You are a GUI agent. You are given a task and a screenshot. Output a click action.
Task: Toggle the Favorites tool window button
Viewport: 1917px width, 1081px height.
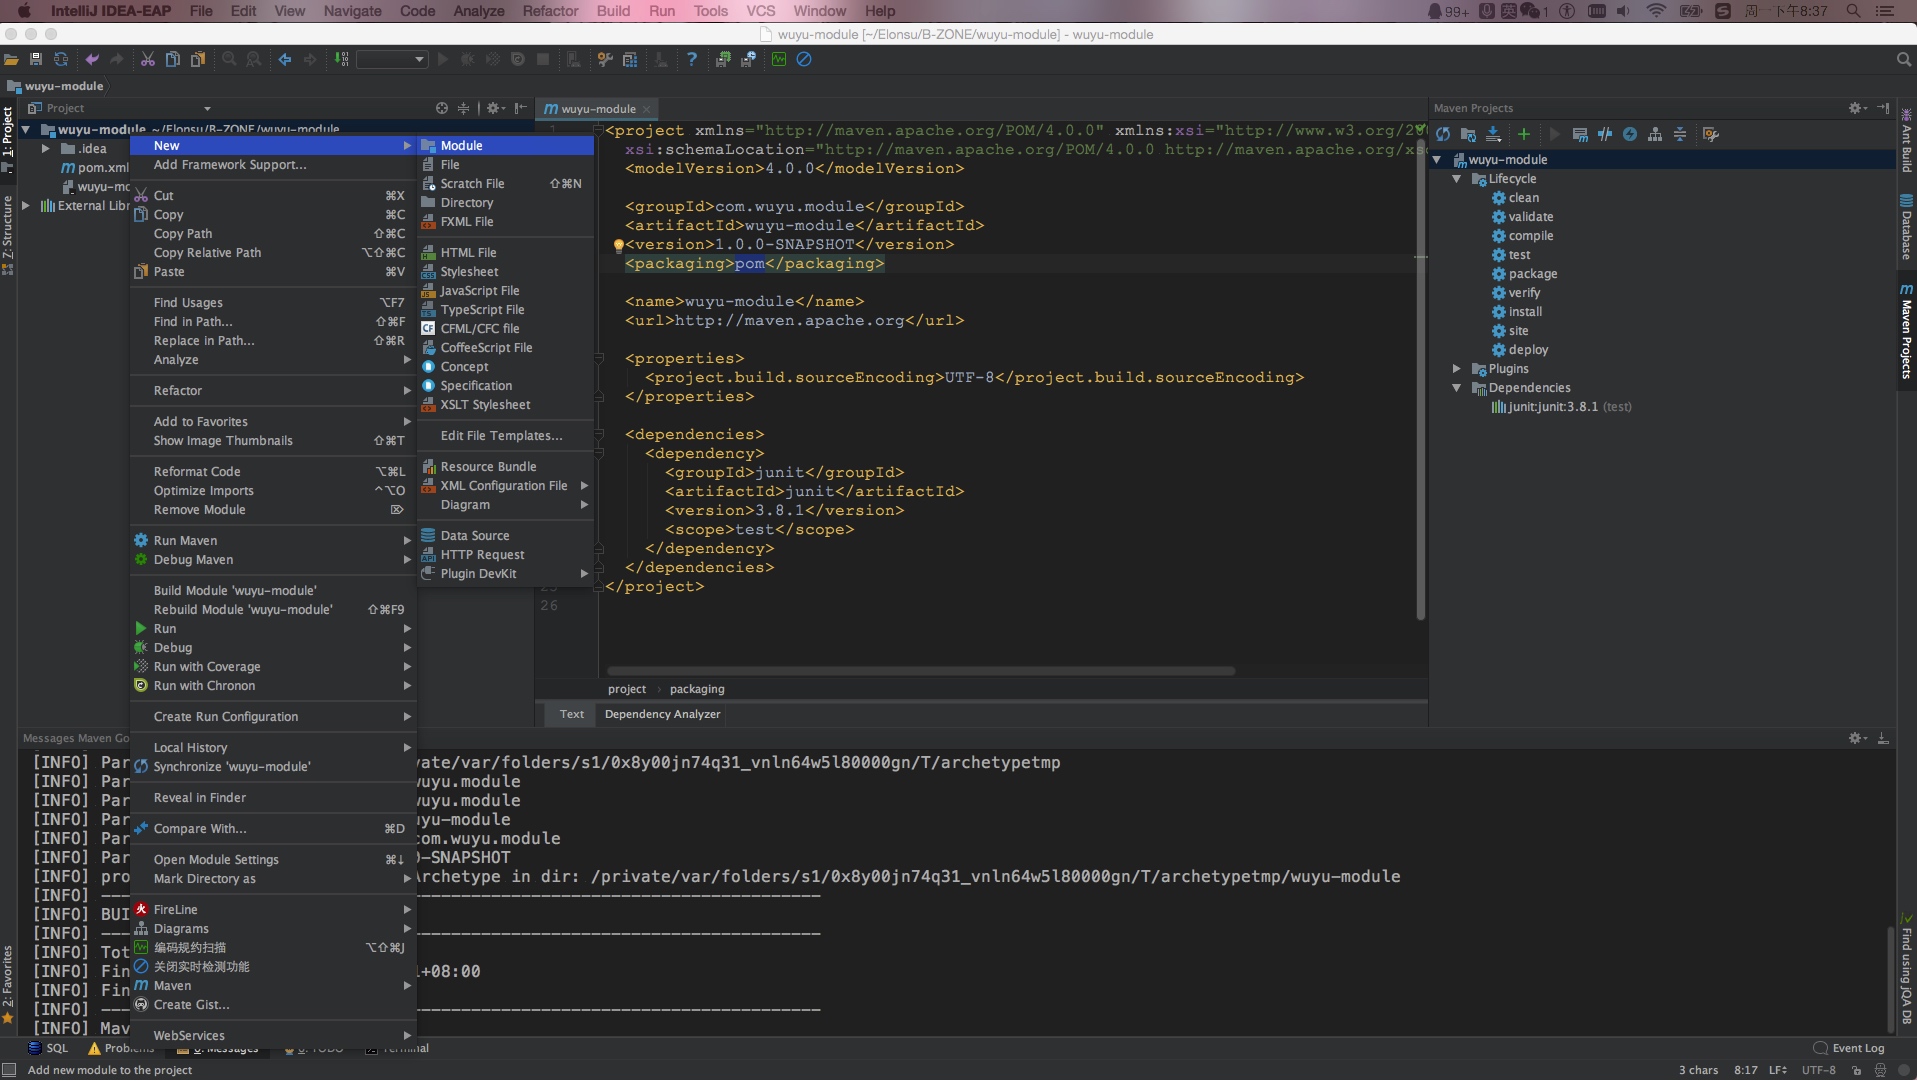(x=8, y=976)
